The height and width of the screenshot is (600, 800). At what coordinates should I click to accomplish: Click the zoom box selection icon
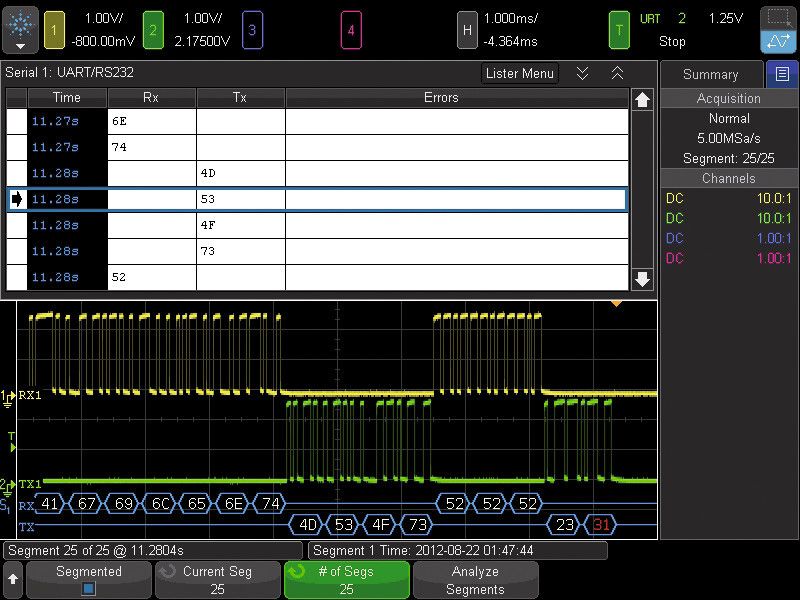778,18
